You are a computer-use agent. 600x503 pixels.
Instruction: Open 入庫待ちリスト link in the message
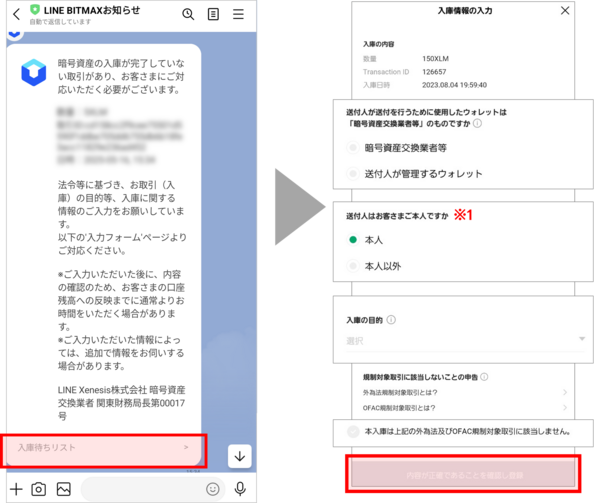[103, 448]
